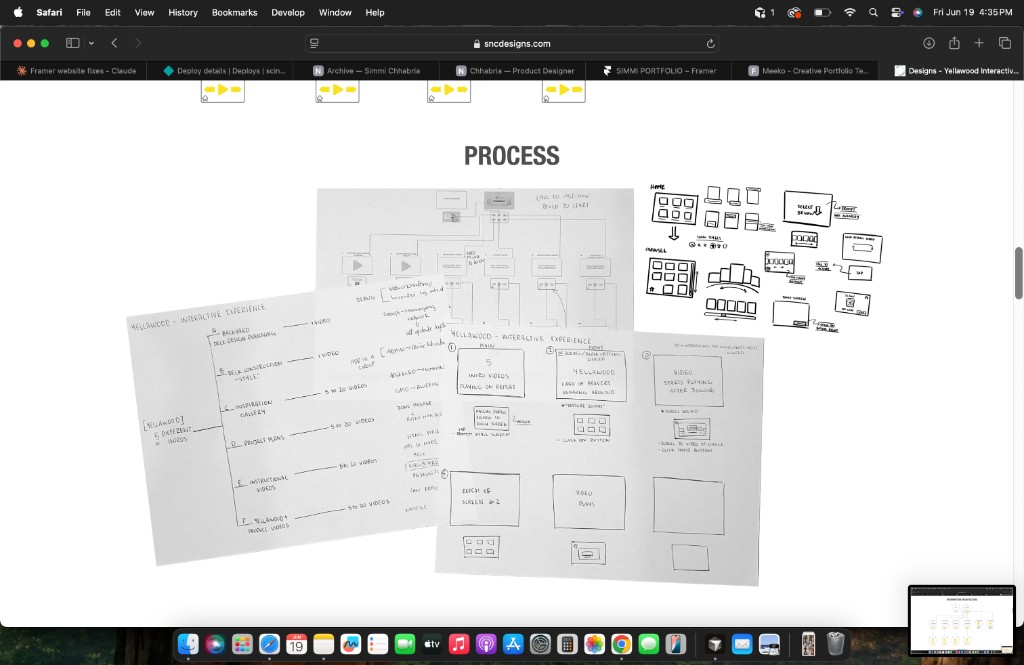Show Safari downloads
This screenshot has width=1024, height=665.
pos(929,43)
